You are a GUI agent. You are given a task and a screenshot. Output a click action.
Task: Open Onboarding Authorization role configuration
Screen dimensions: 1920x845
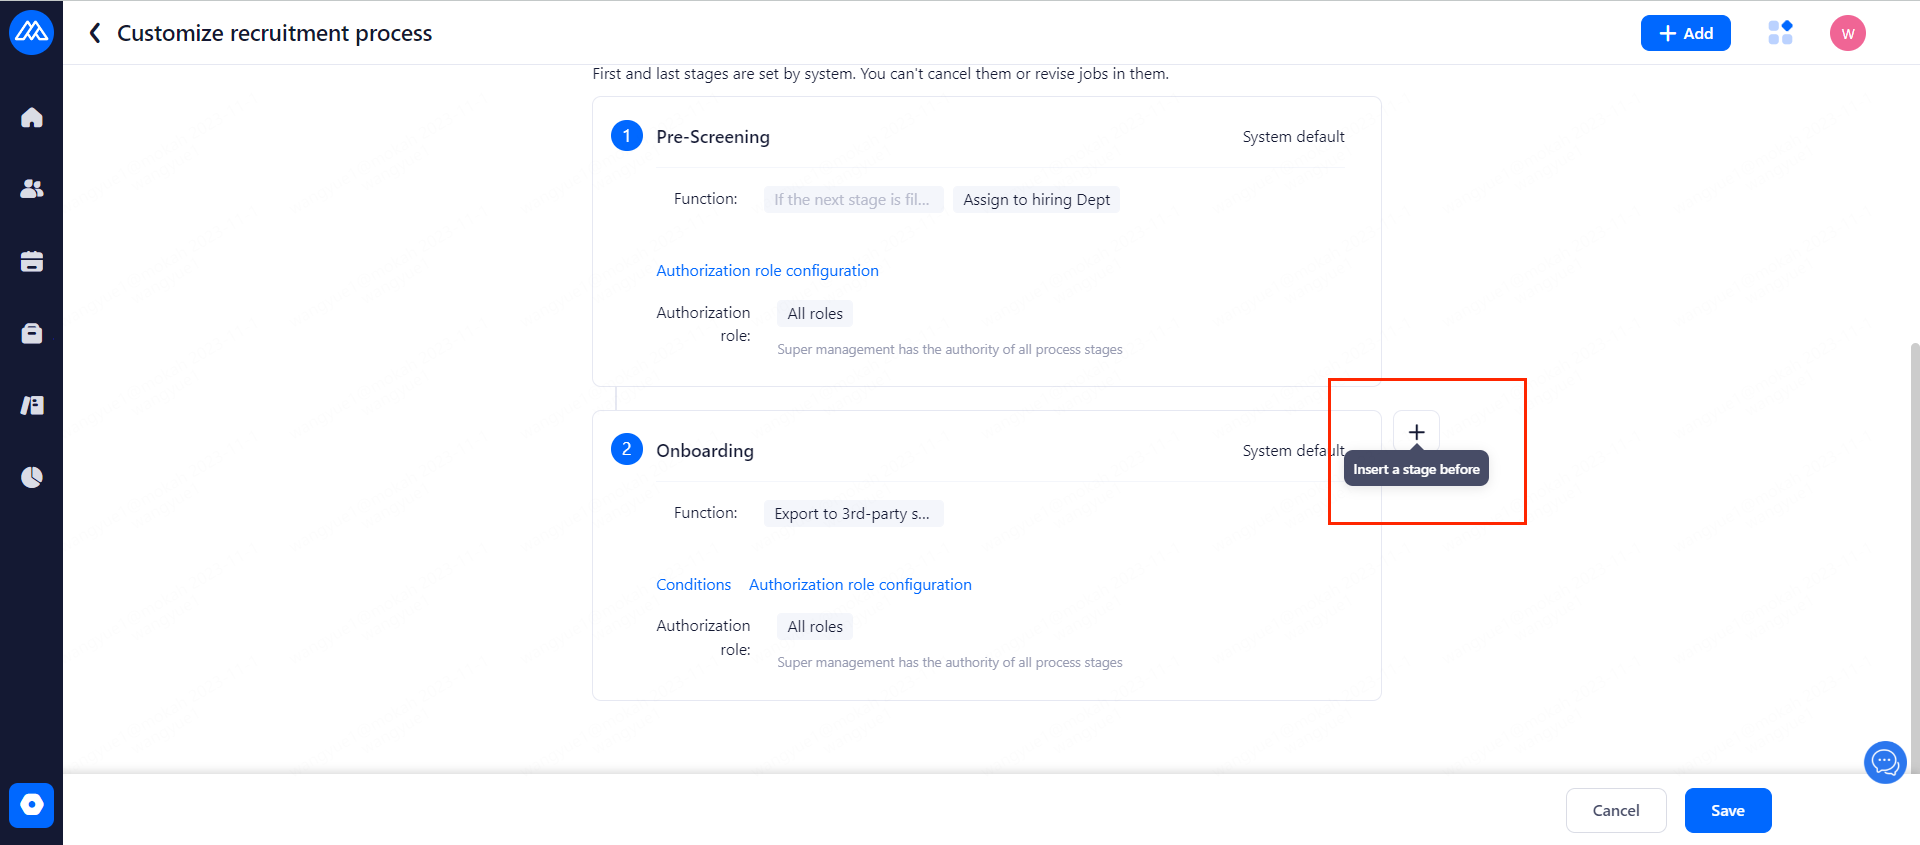pos(860,585)
